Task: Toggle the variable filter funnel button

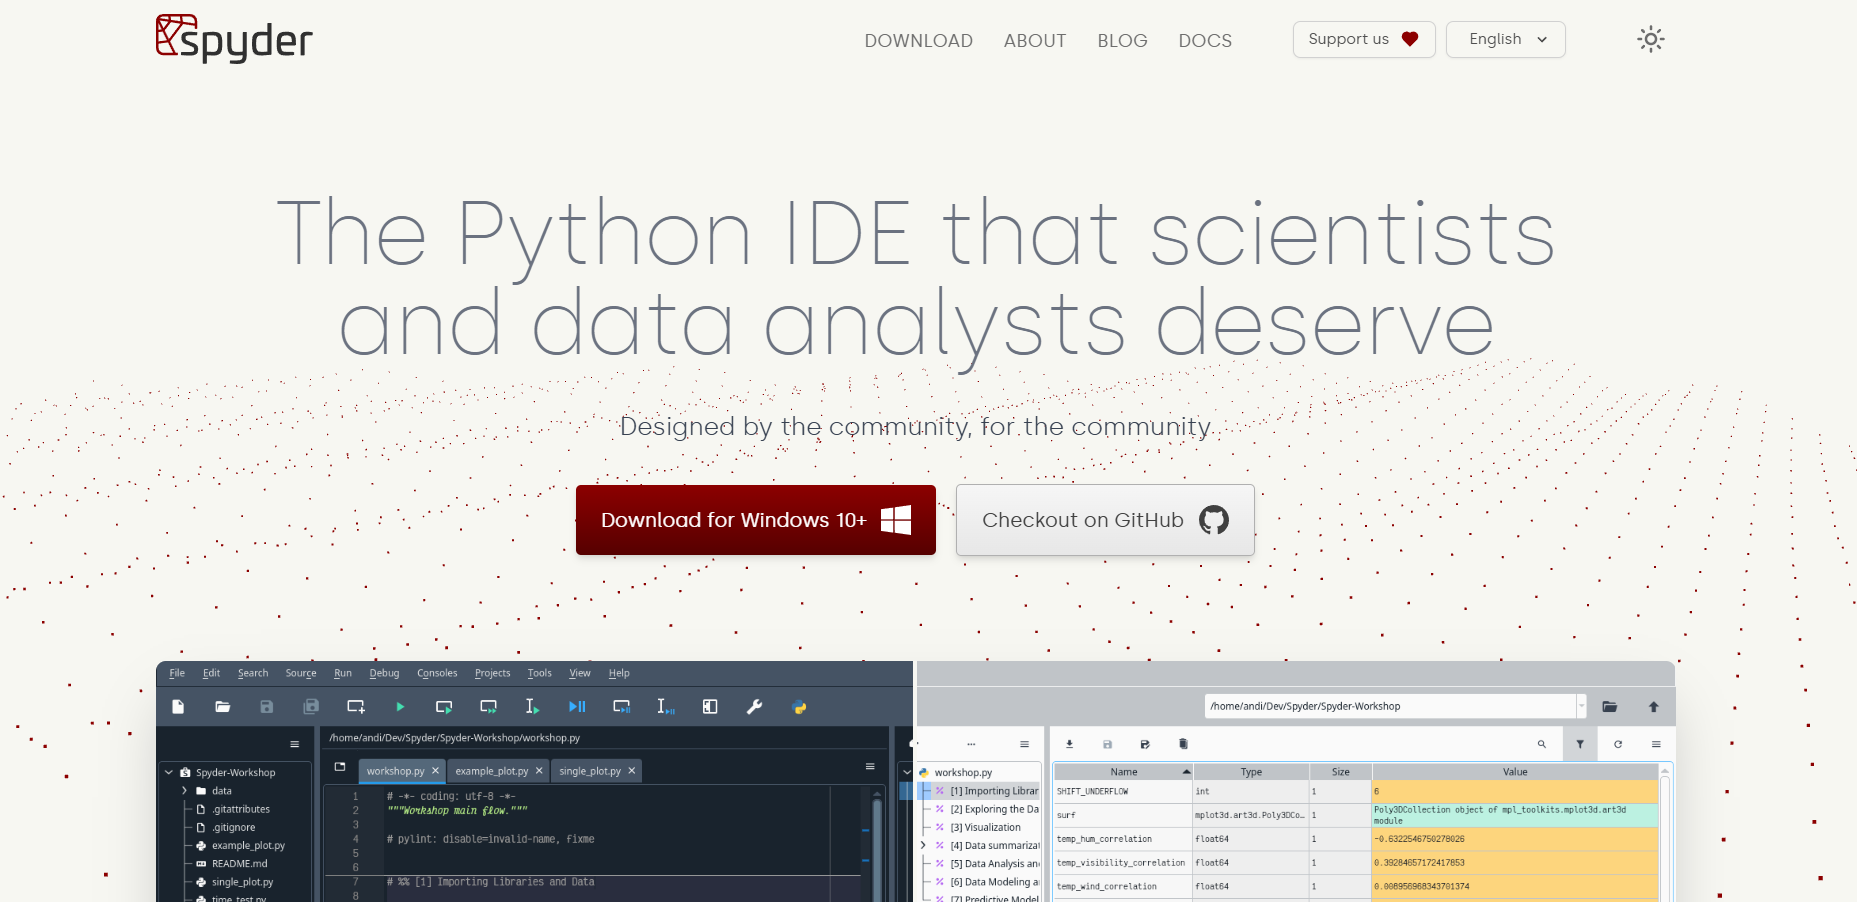Action: click(1580, 744)
